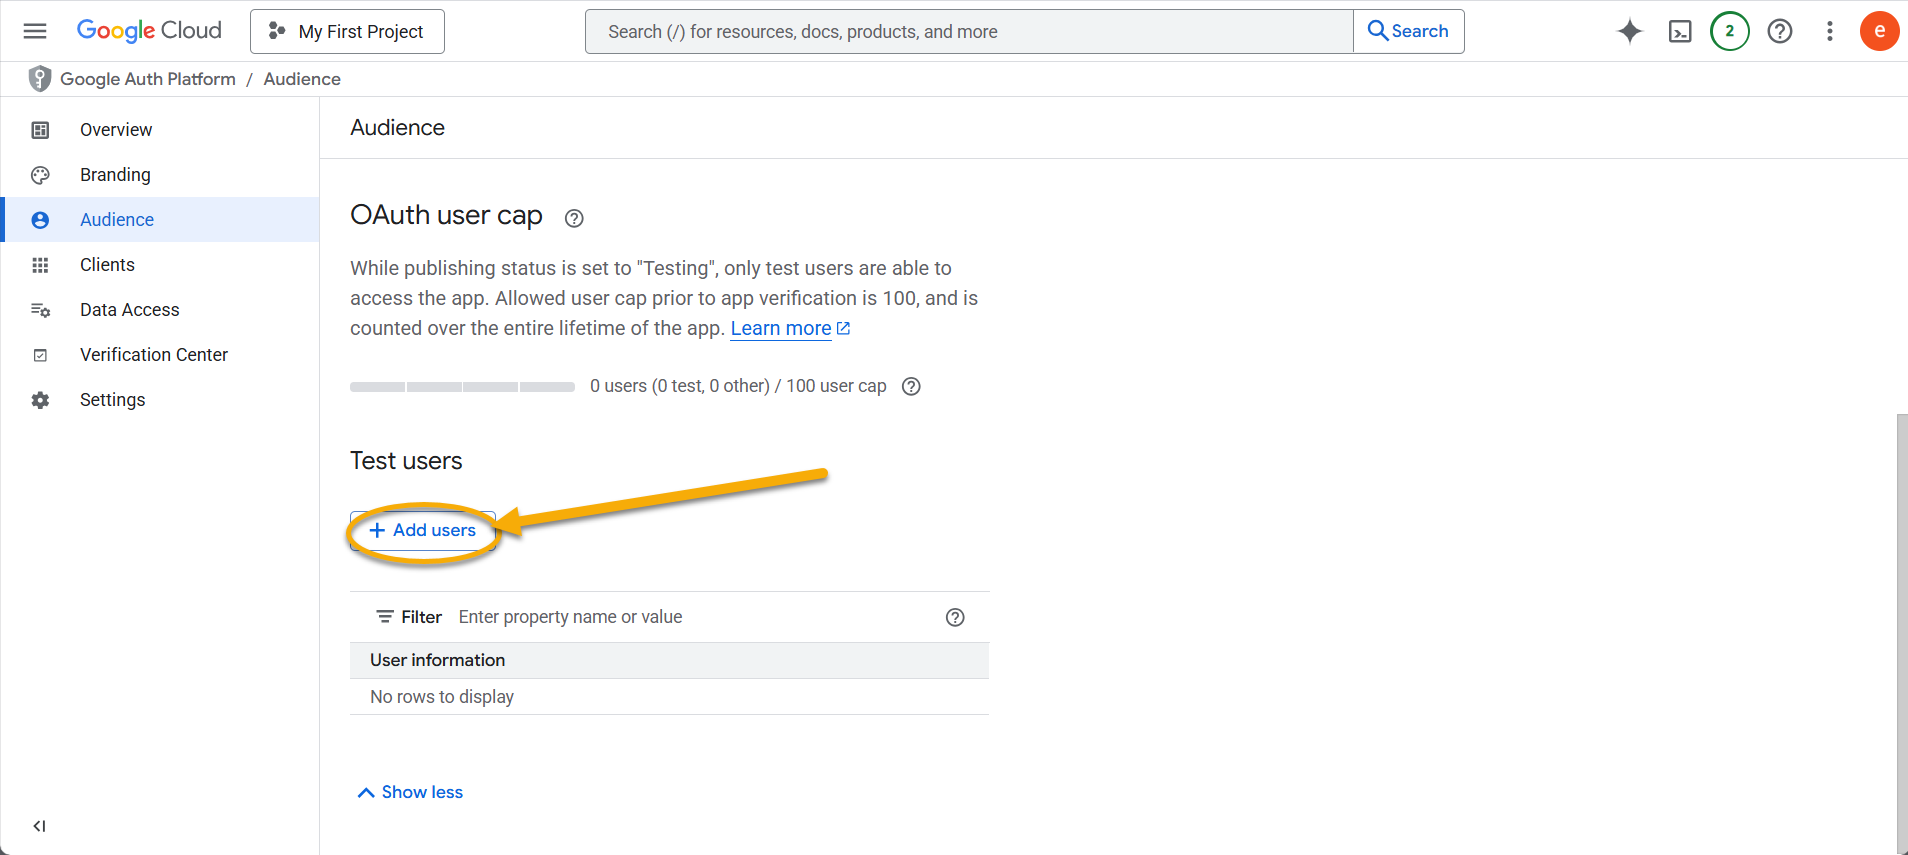
Task: Click the blue Search button
Action: coord(1409,31)
